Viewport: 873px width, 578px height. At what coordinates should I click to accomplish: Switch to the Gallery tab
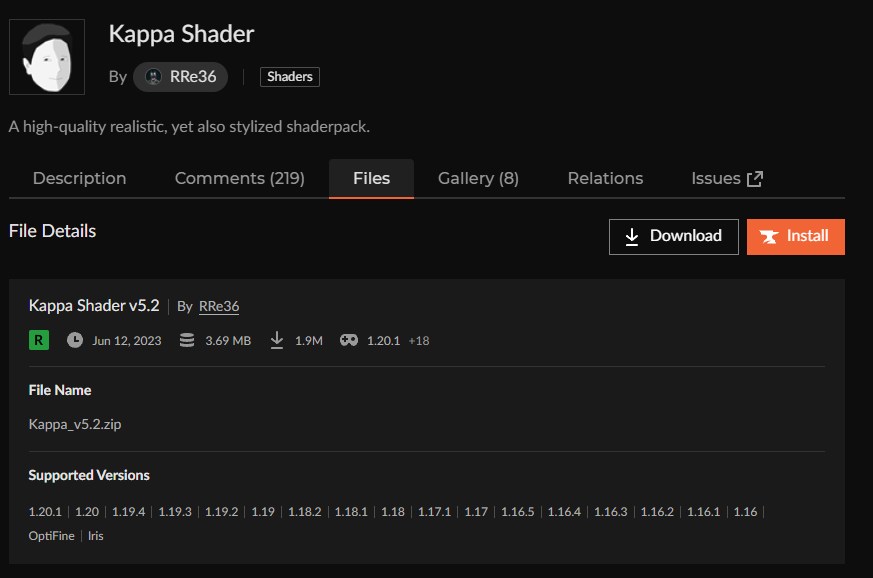pyautogui.click(x=477, y=177)
